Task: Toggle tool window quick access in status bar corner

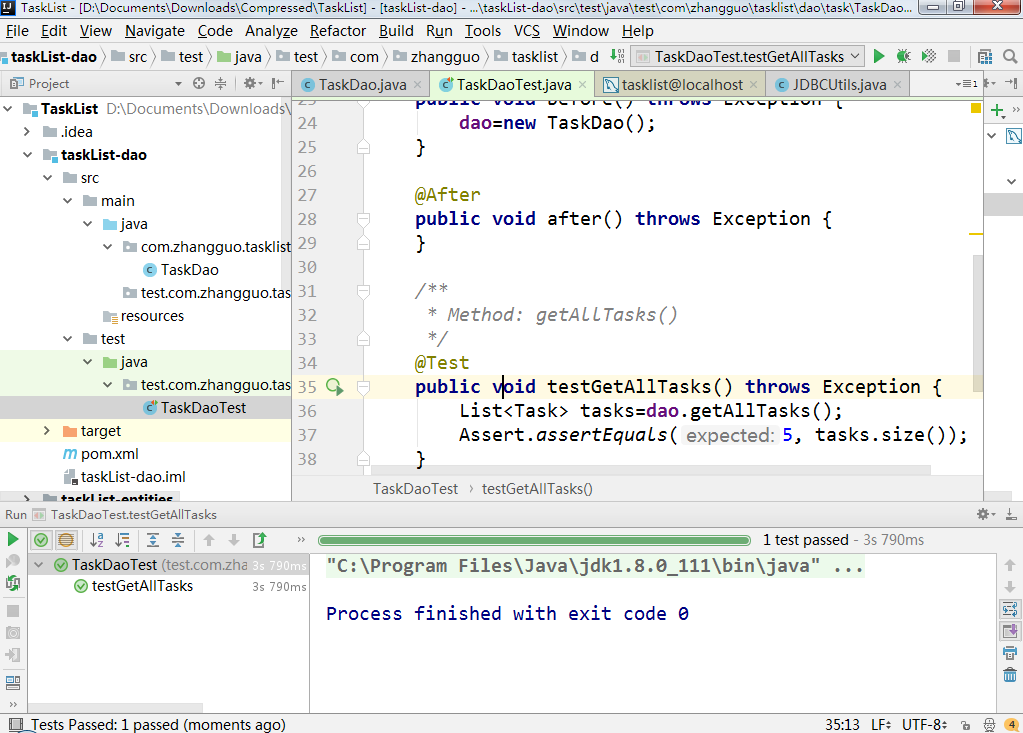Action: [x=16, y=725]
